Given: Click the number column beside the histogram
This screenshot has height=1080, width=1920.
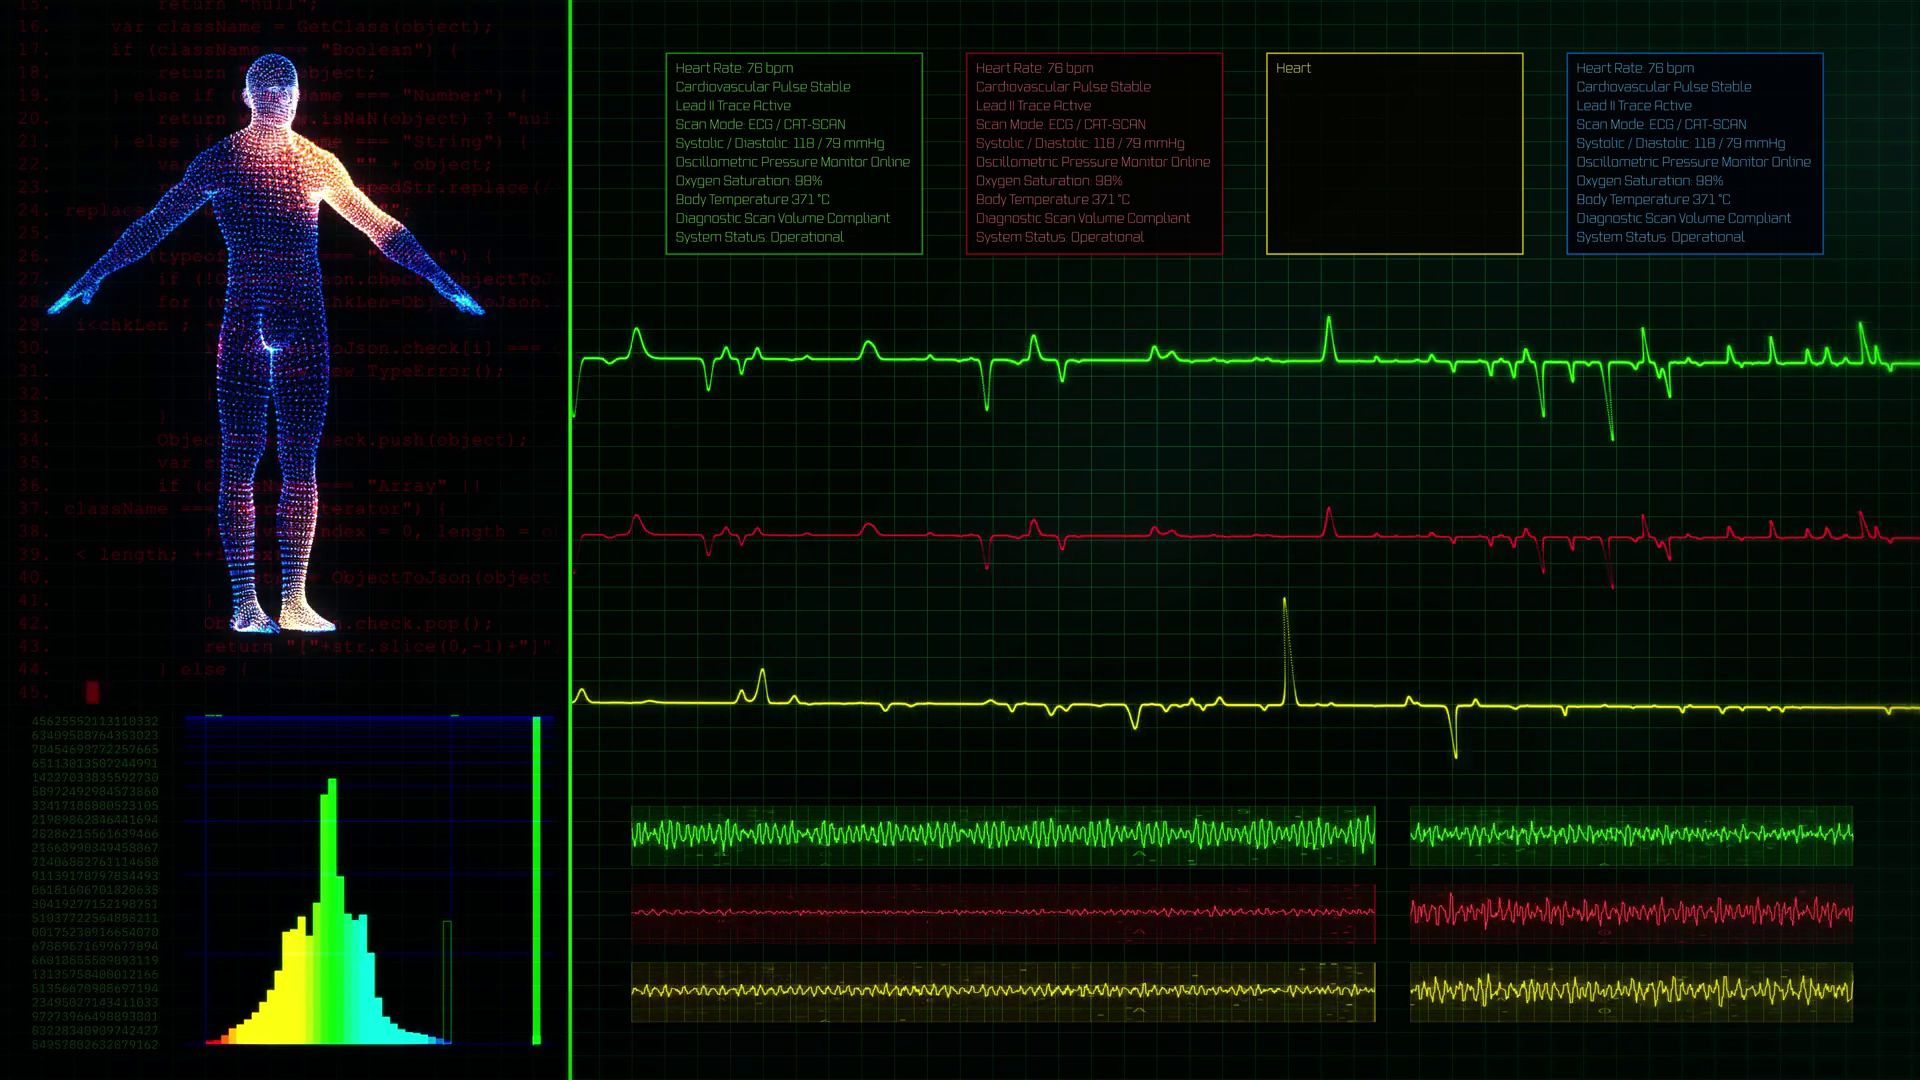Looking at the screenshot, I should point(95,882).
